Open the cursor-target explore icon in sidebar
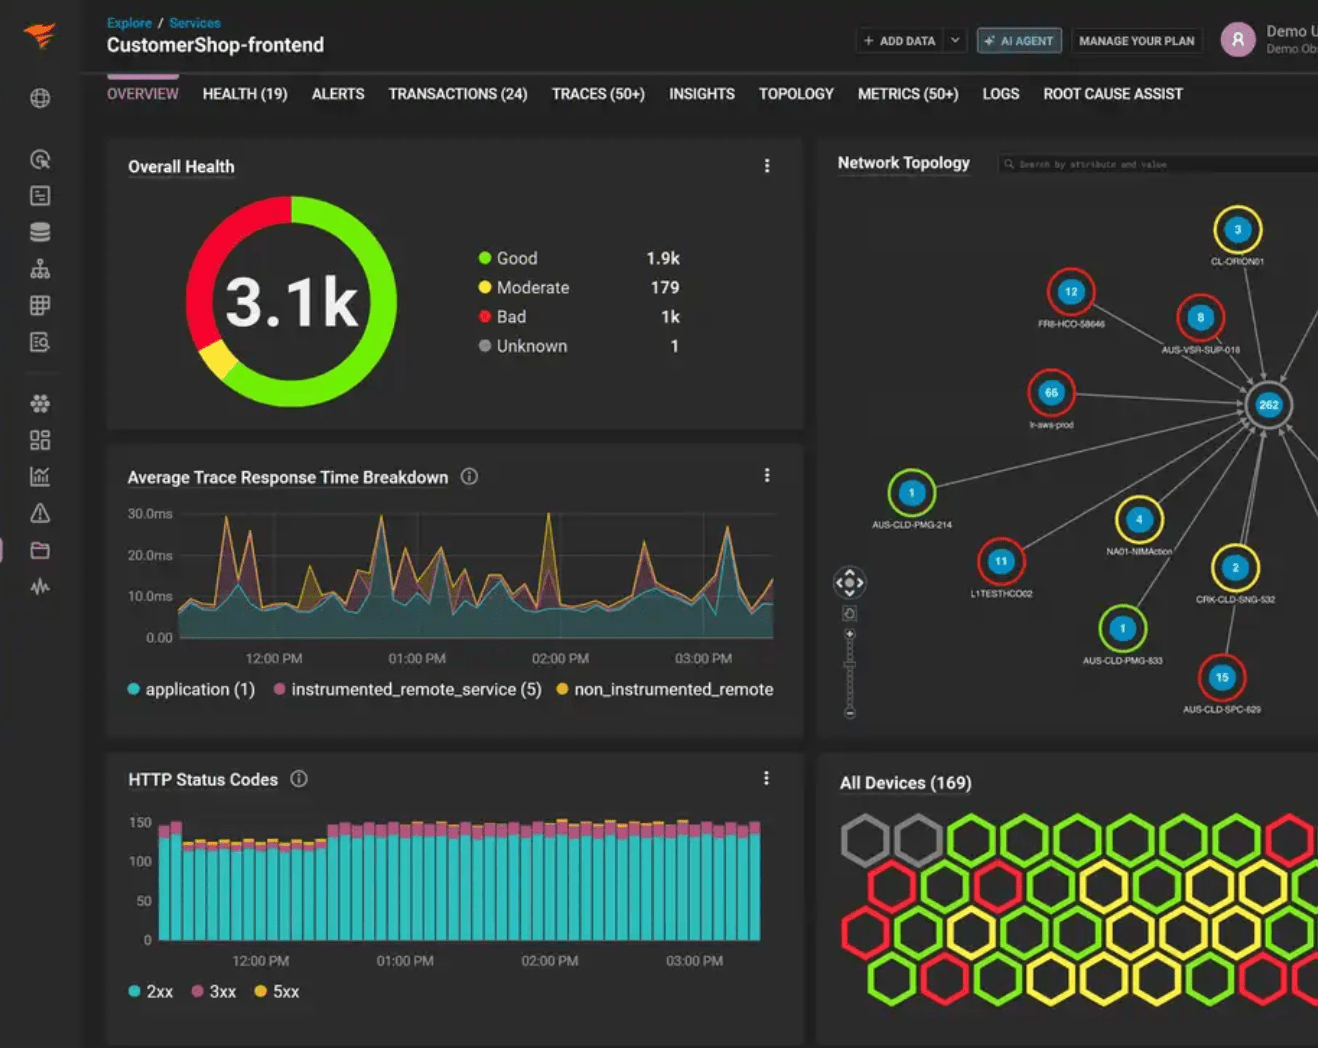Viewport: 1318px width, 1048px height. tap(40, 159)
